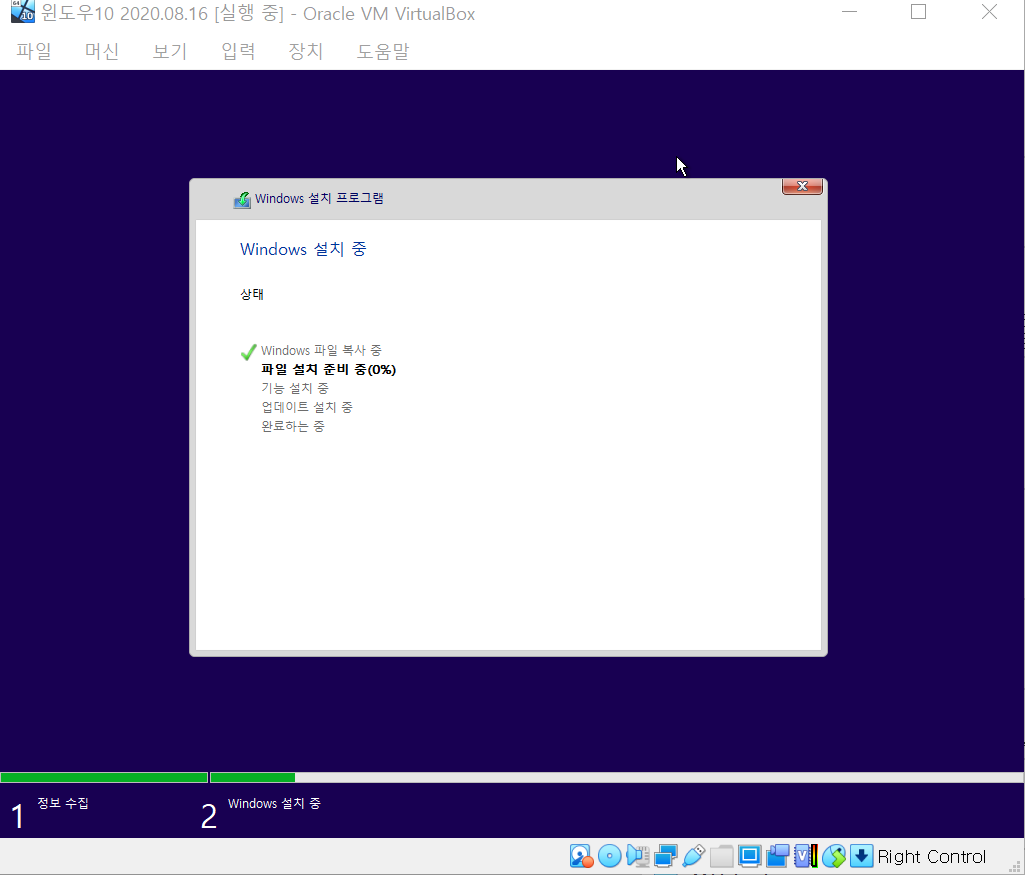
Task: Click the VirtualBox window title icon
Action: pyautogui.click(x=22, y=12)
